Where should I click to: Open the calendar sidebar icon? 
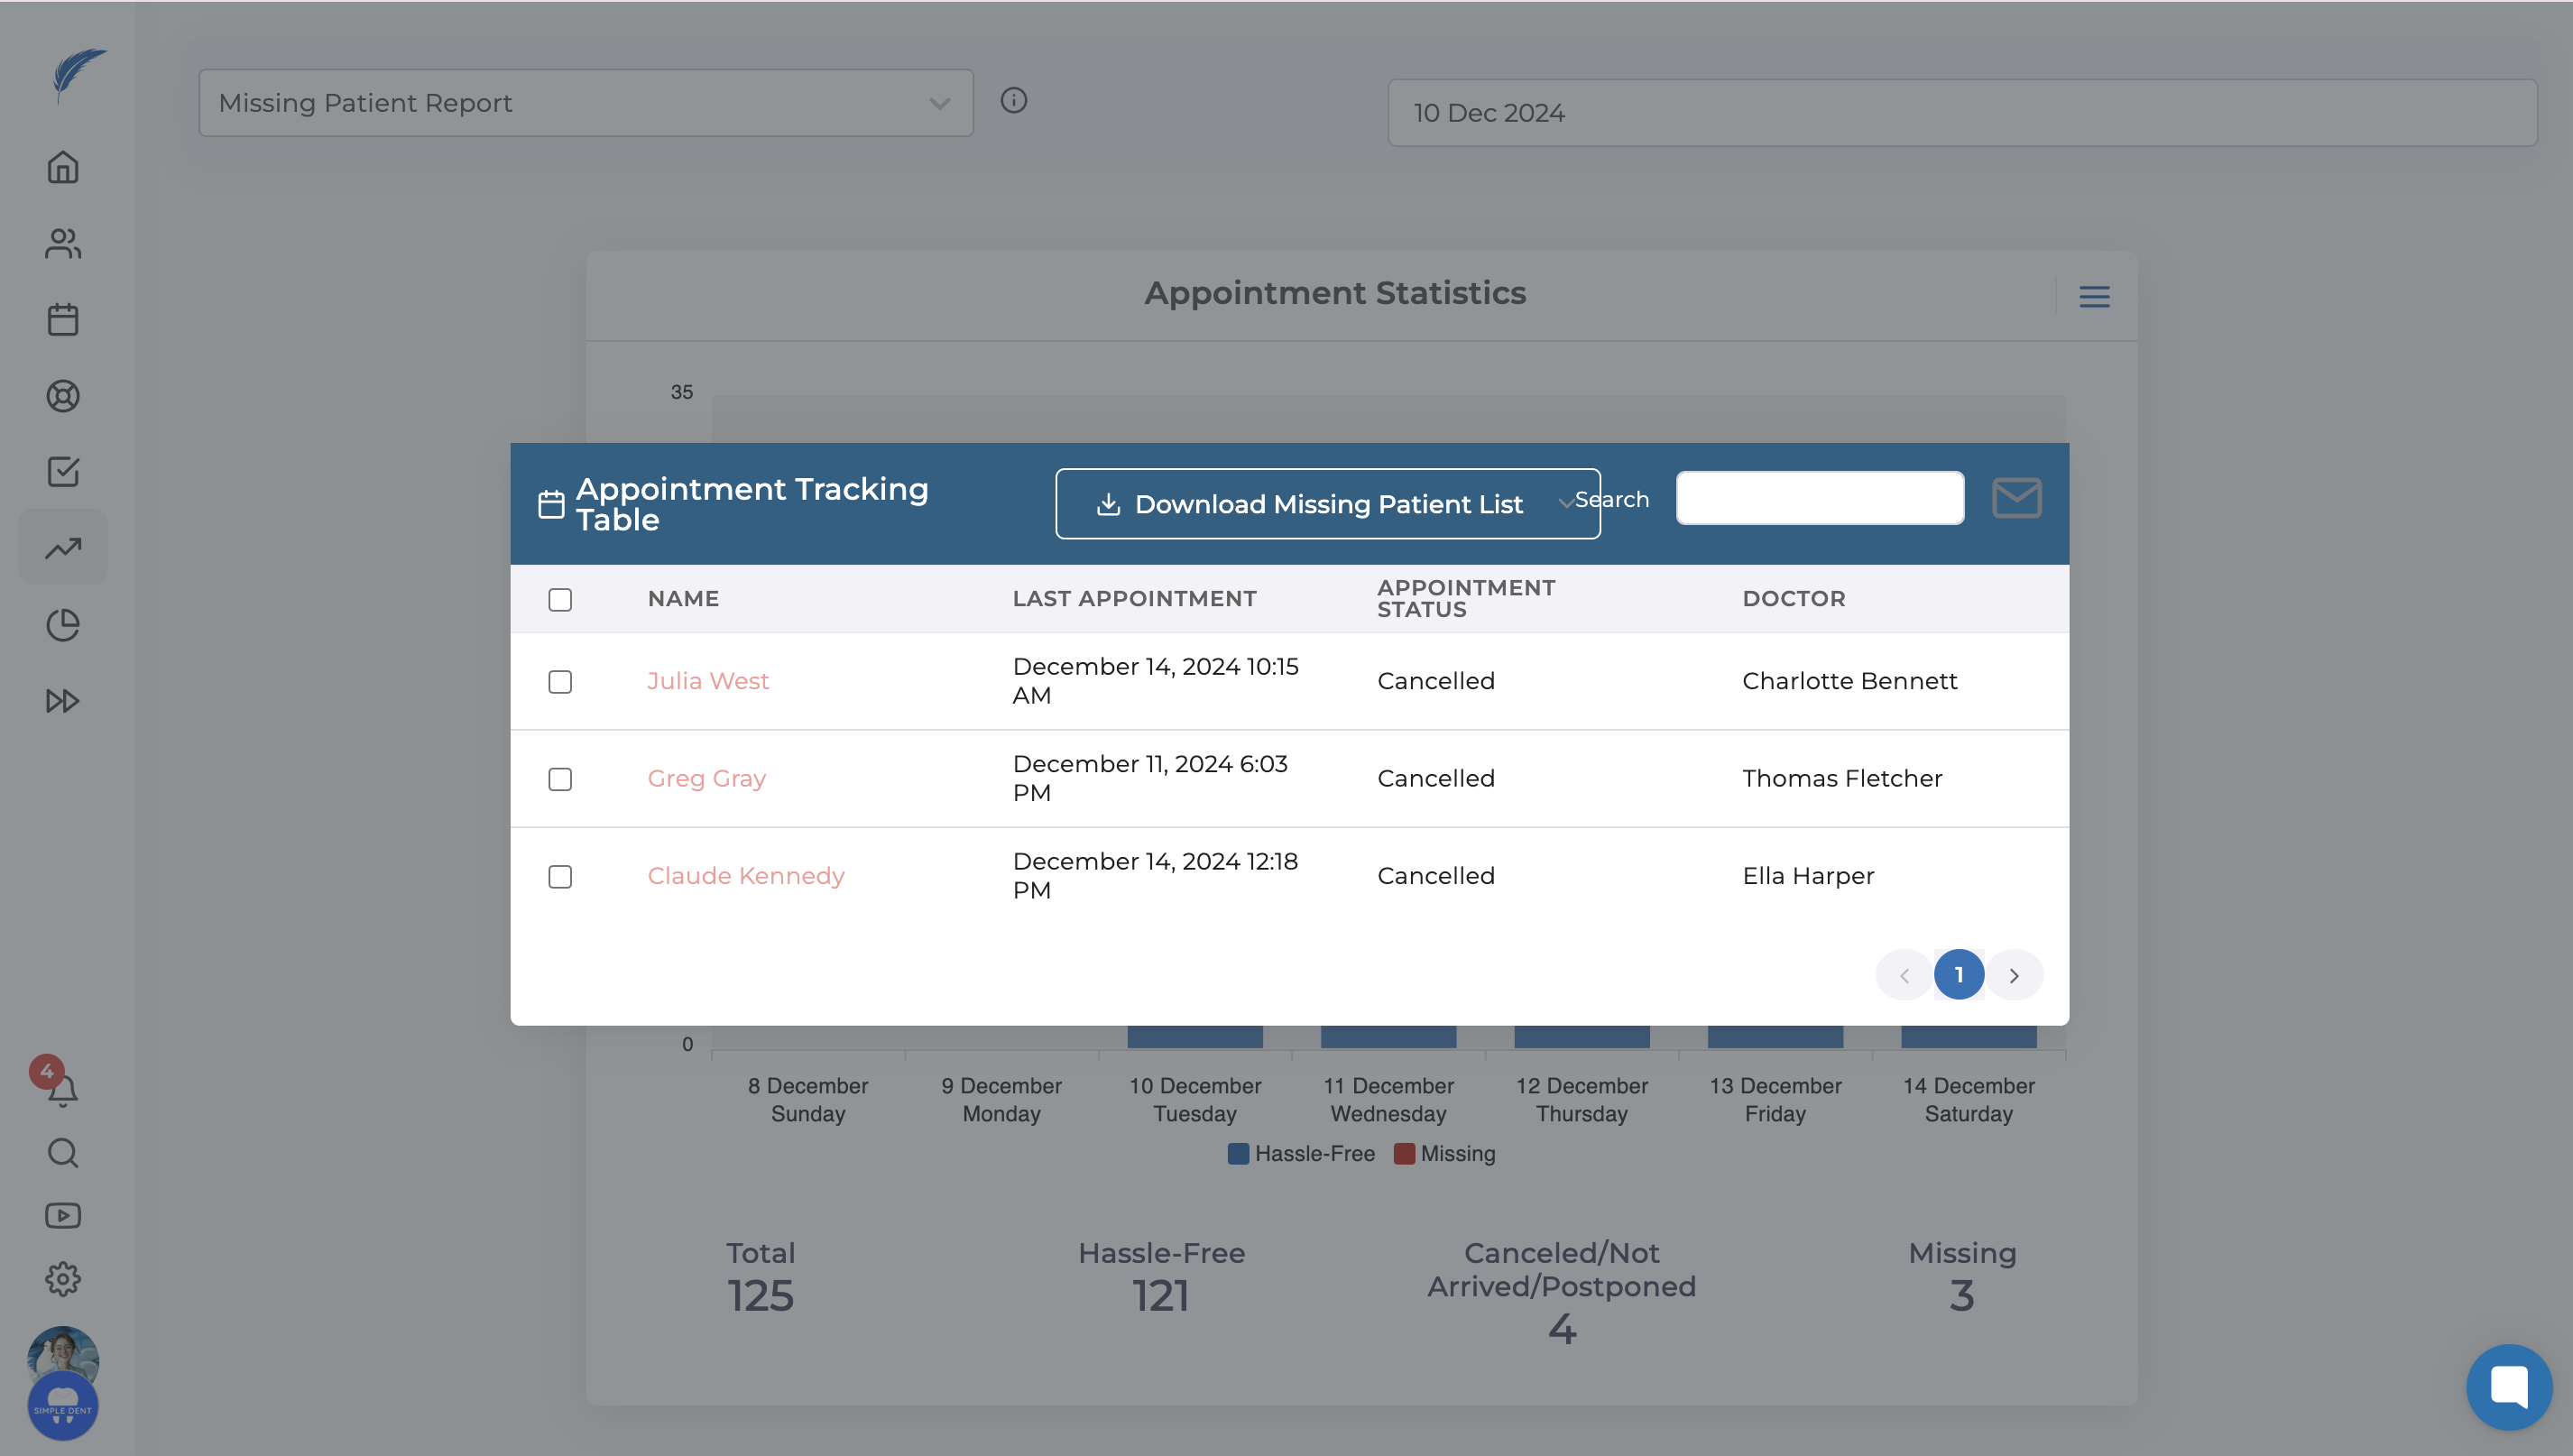[62, 320]
